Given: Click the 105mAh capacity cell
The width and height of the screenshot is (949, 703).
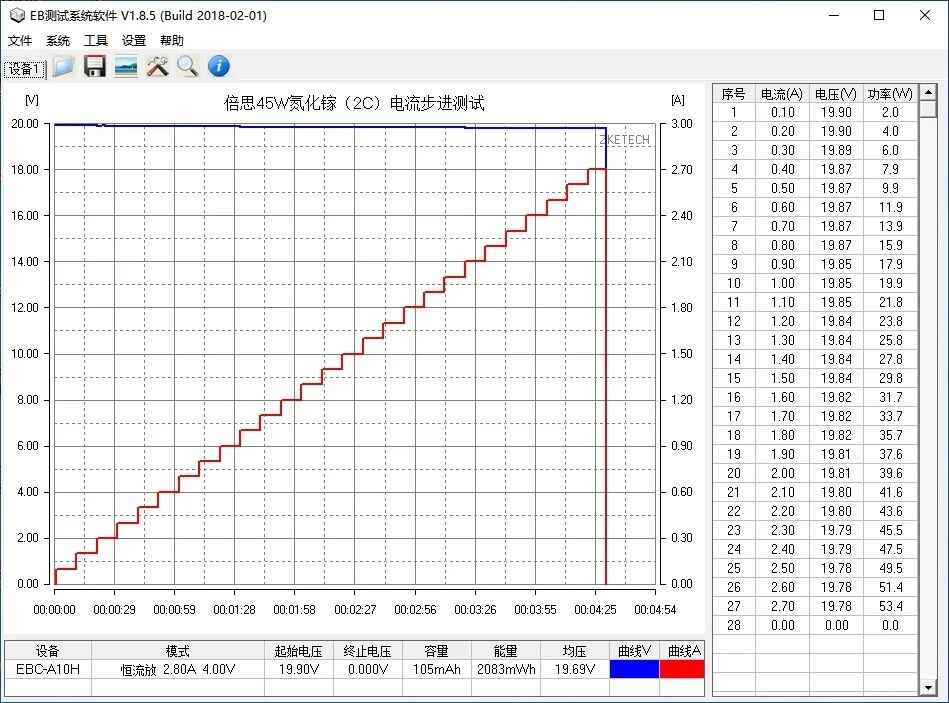Looking at the screenshot, I should [x=436, y=669].
